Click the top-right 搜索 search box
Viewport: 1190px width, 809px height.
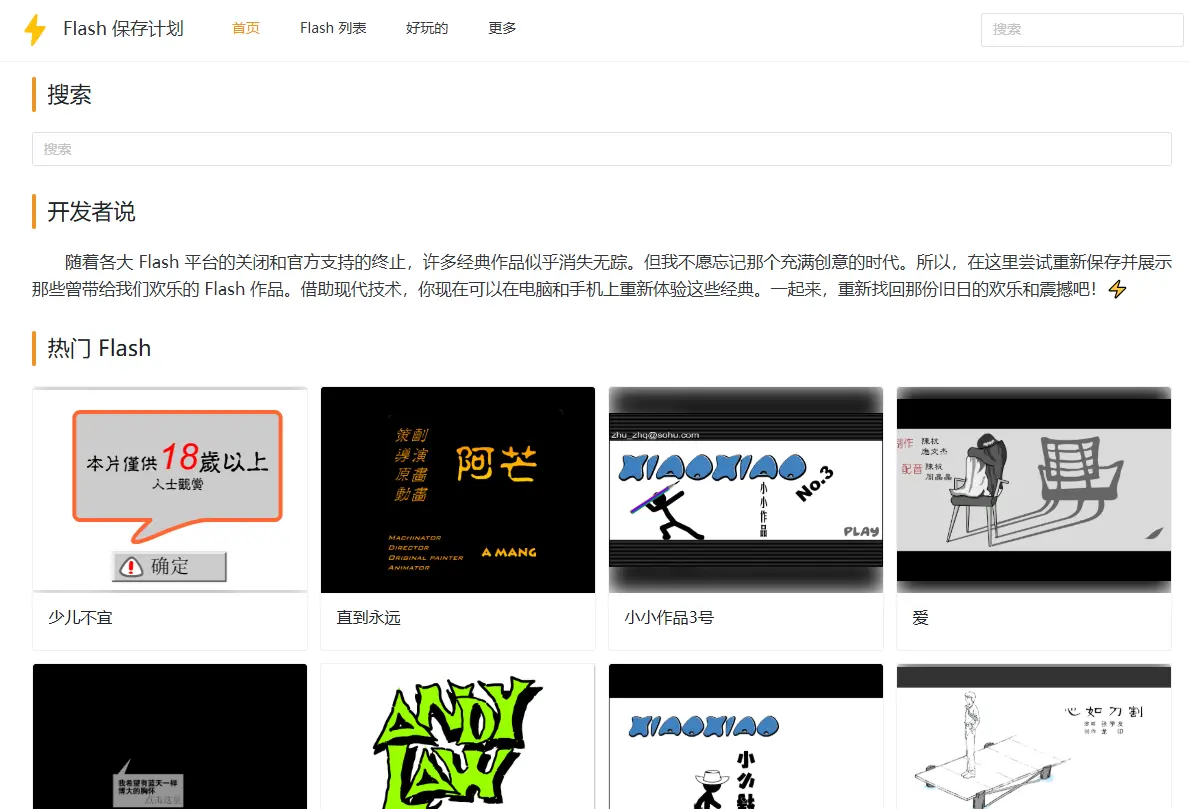coord(1081,29)
